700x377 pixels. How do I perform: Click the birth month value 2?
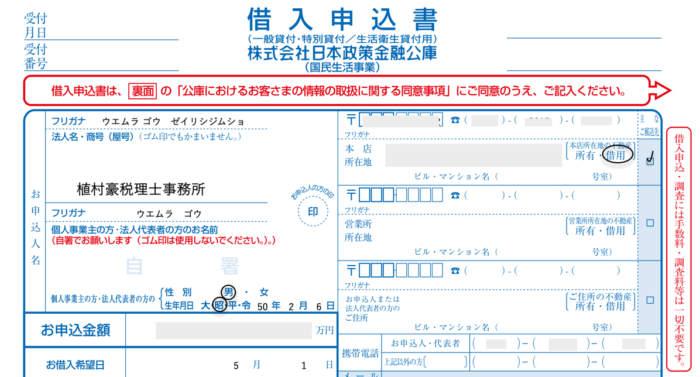tap(291, 306)
